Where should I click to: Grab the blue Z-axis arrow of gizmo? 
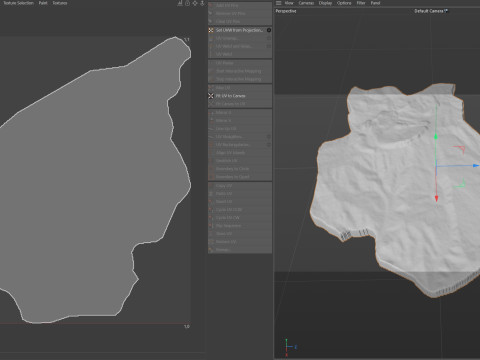(476, 165)
